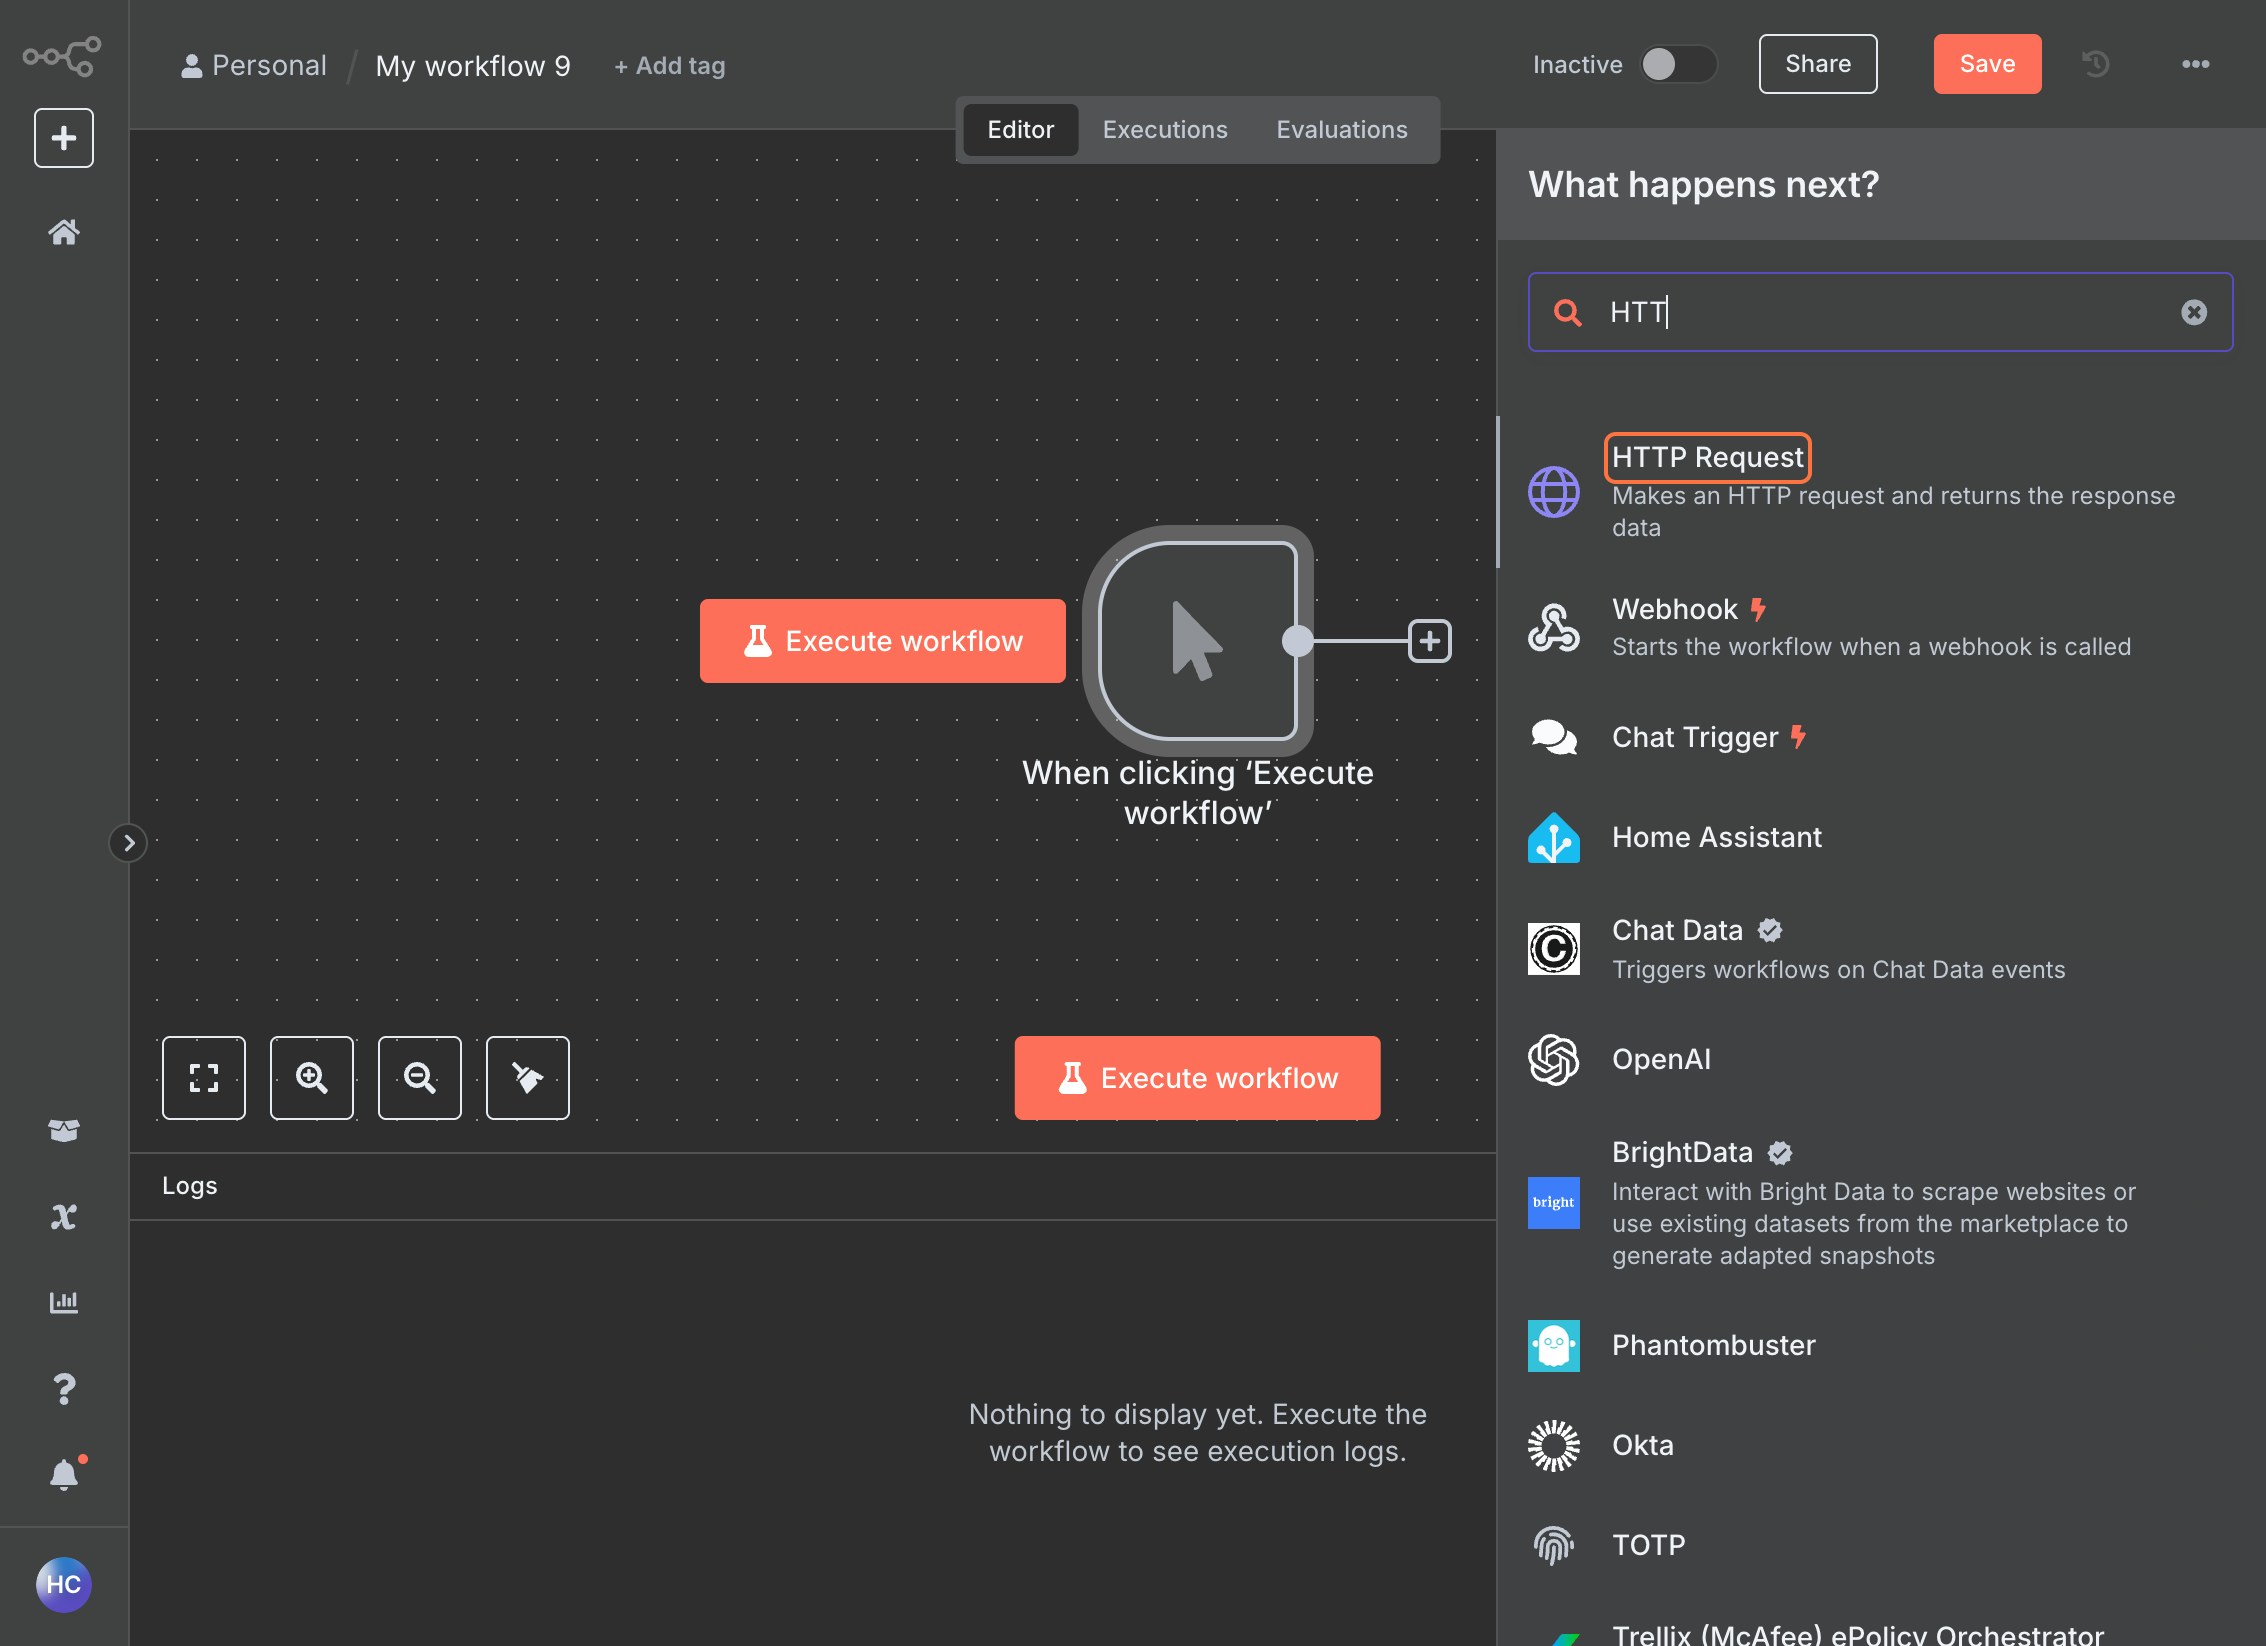Expand the collapsed left sidebar
Viewport: 2266px width, 1646px height.
[128, 843]
